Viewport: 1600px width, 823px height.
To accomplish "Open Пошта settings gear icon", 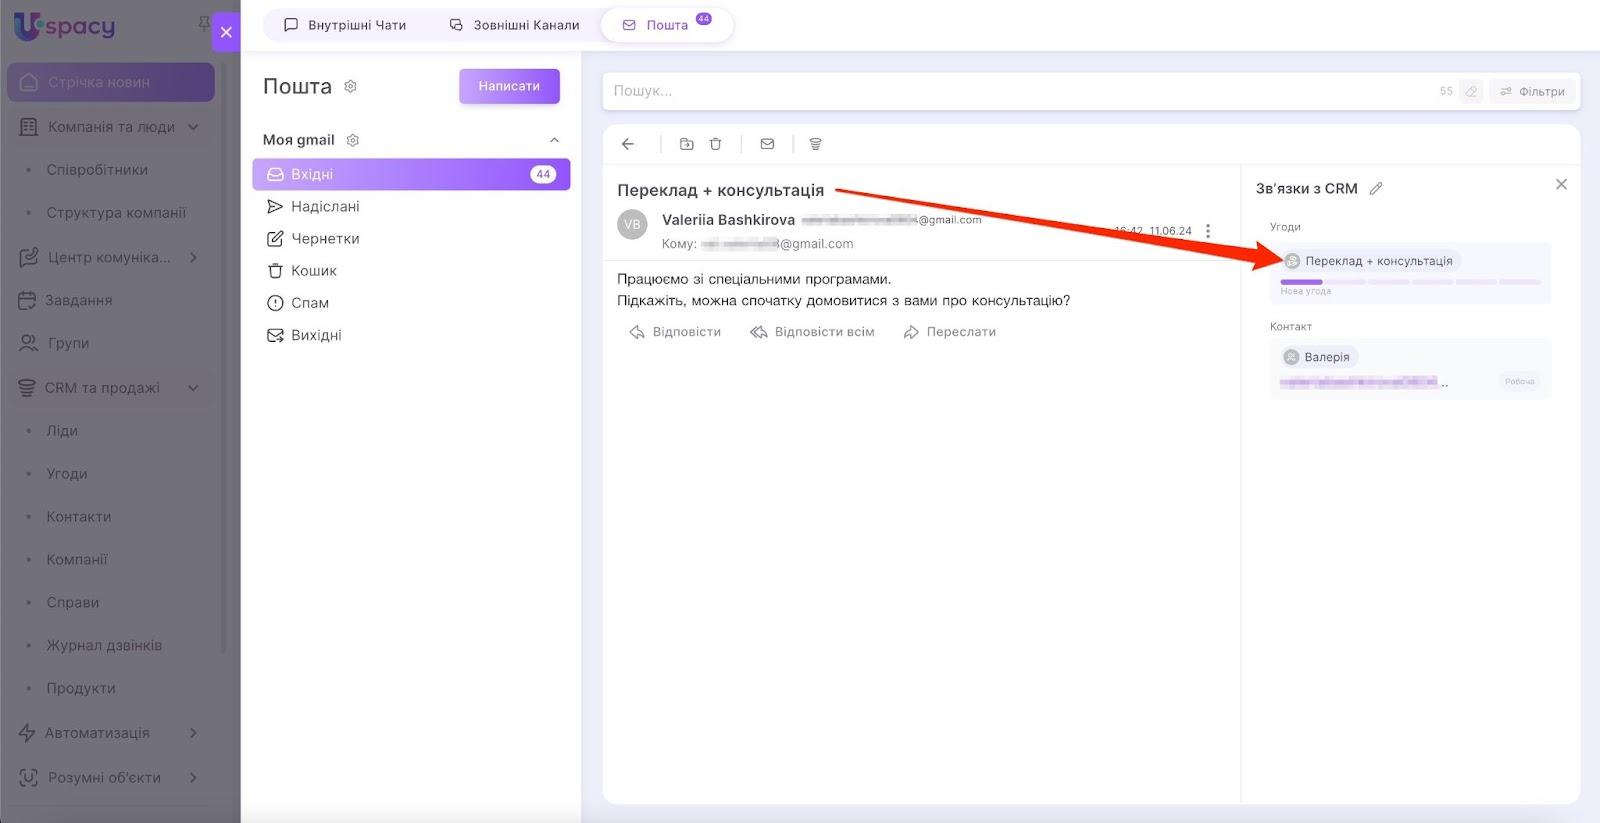I will pos(351,87).
